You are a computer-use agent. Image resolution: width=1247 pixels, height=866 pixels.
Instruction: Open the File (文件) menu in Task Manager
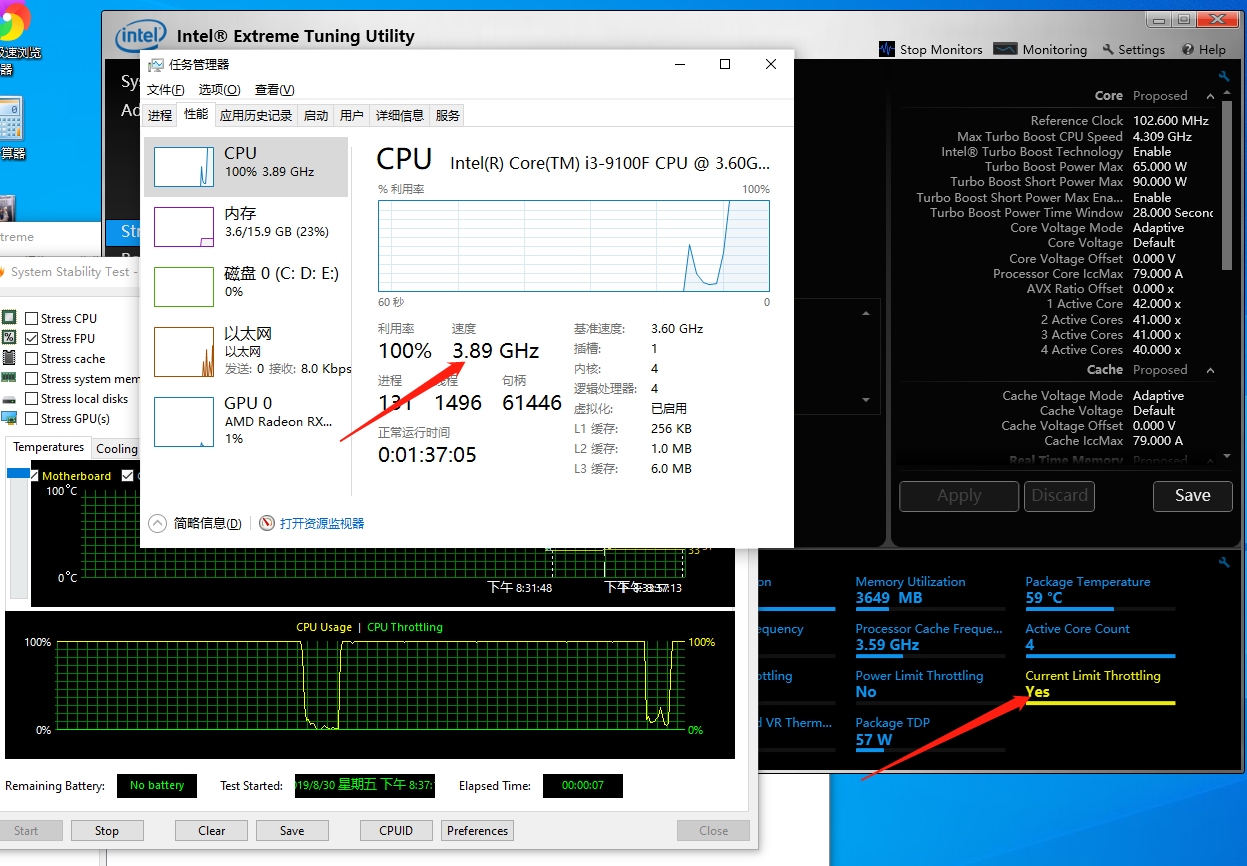click(166, 90)
